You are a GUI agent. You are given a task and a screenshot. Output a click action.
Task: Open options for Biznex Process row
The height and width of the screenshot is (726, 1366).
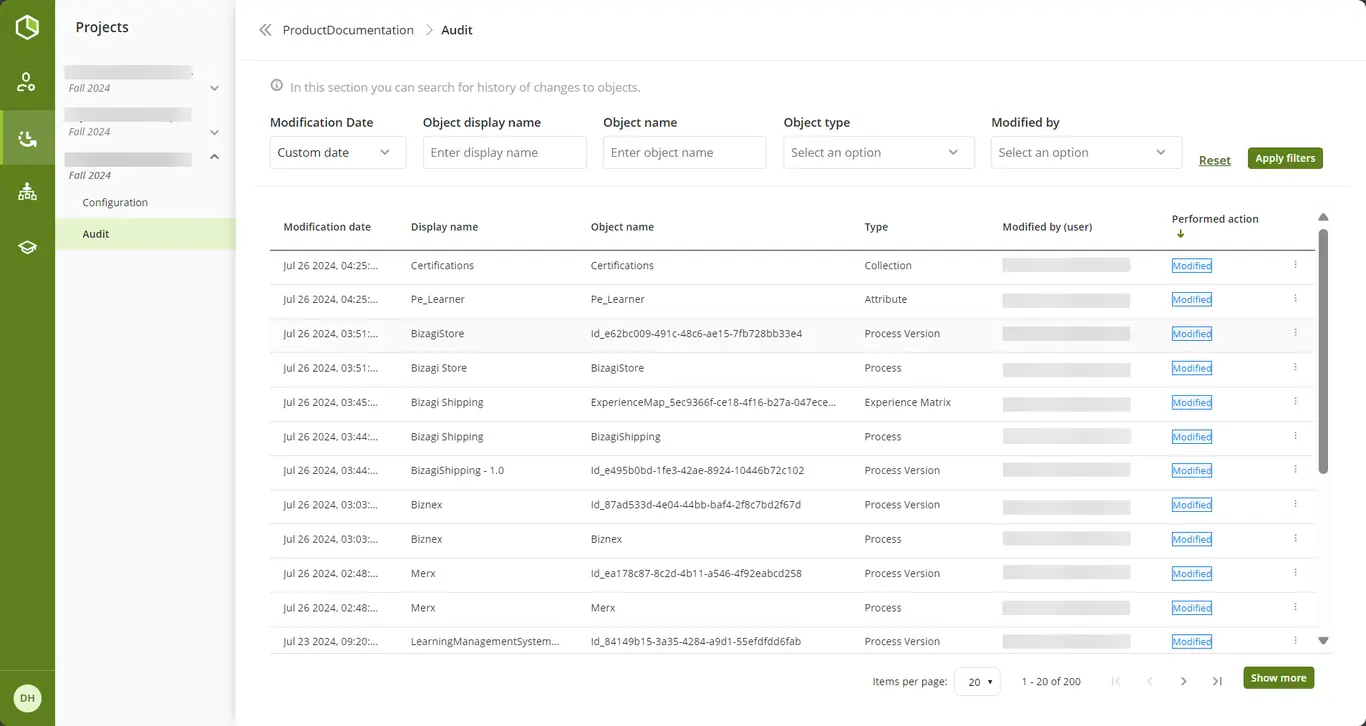pyautogui.click(x=1295, y=539)
